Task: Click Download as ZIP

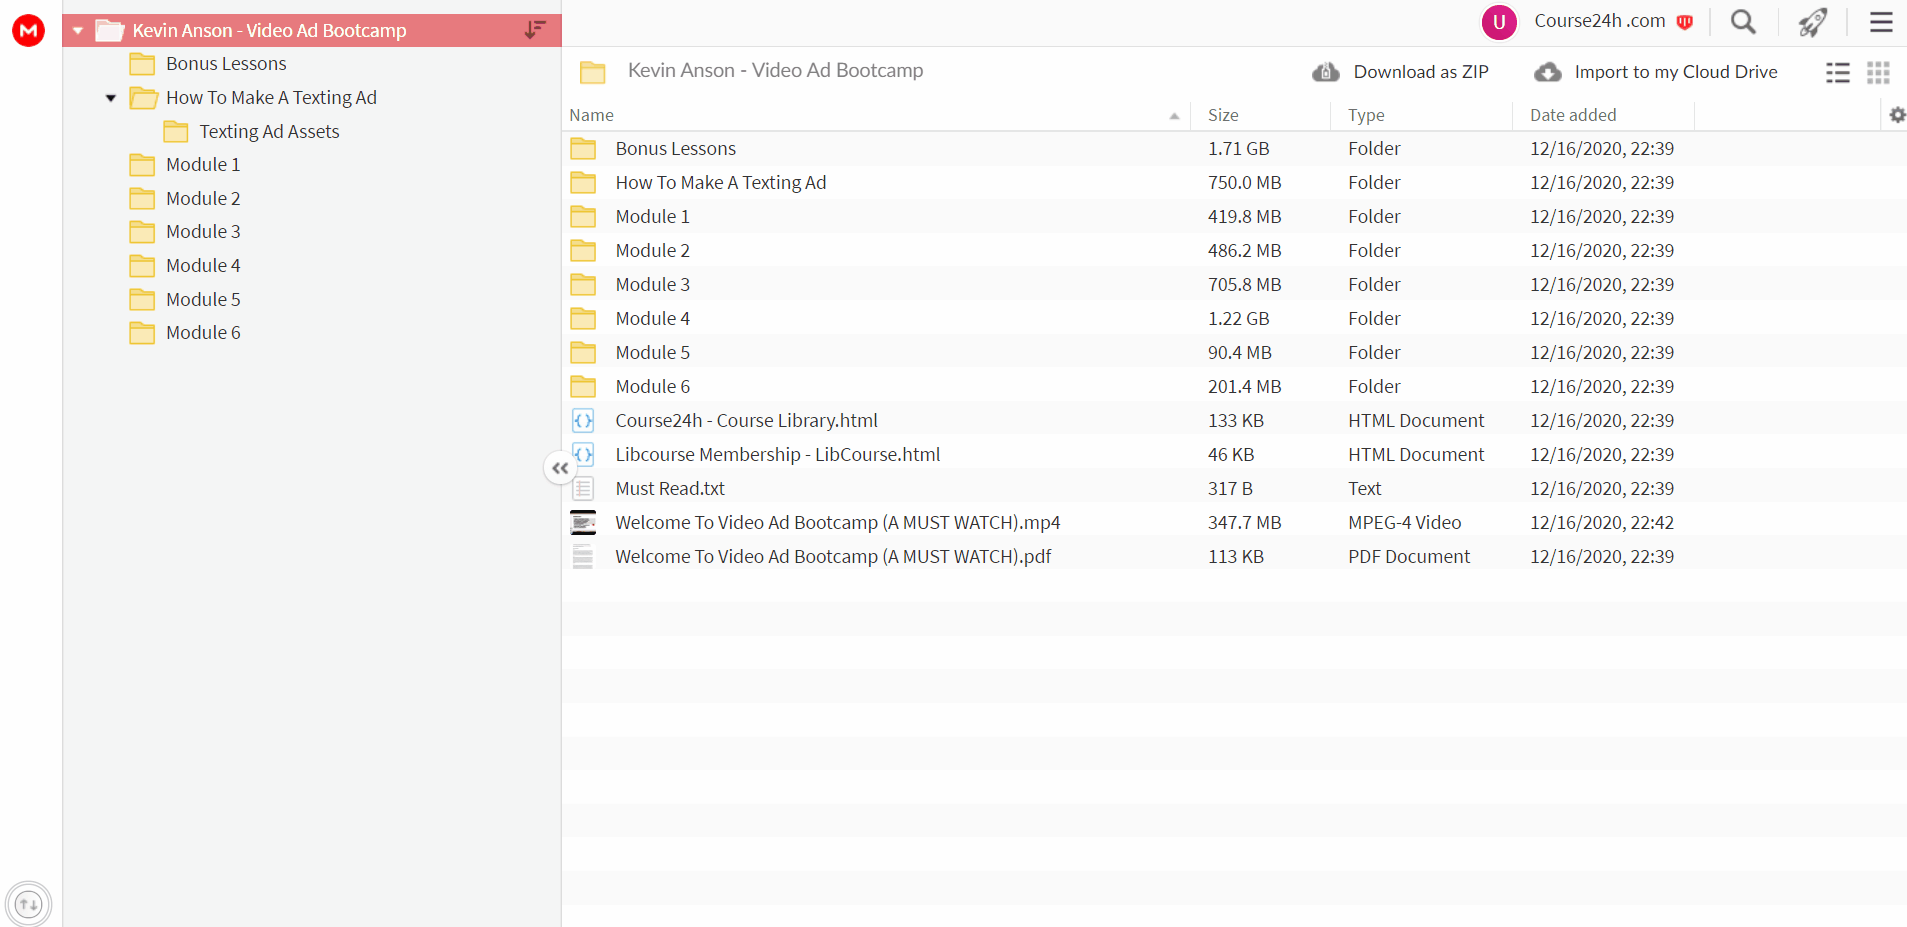Action: 1401,72
